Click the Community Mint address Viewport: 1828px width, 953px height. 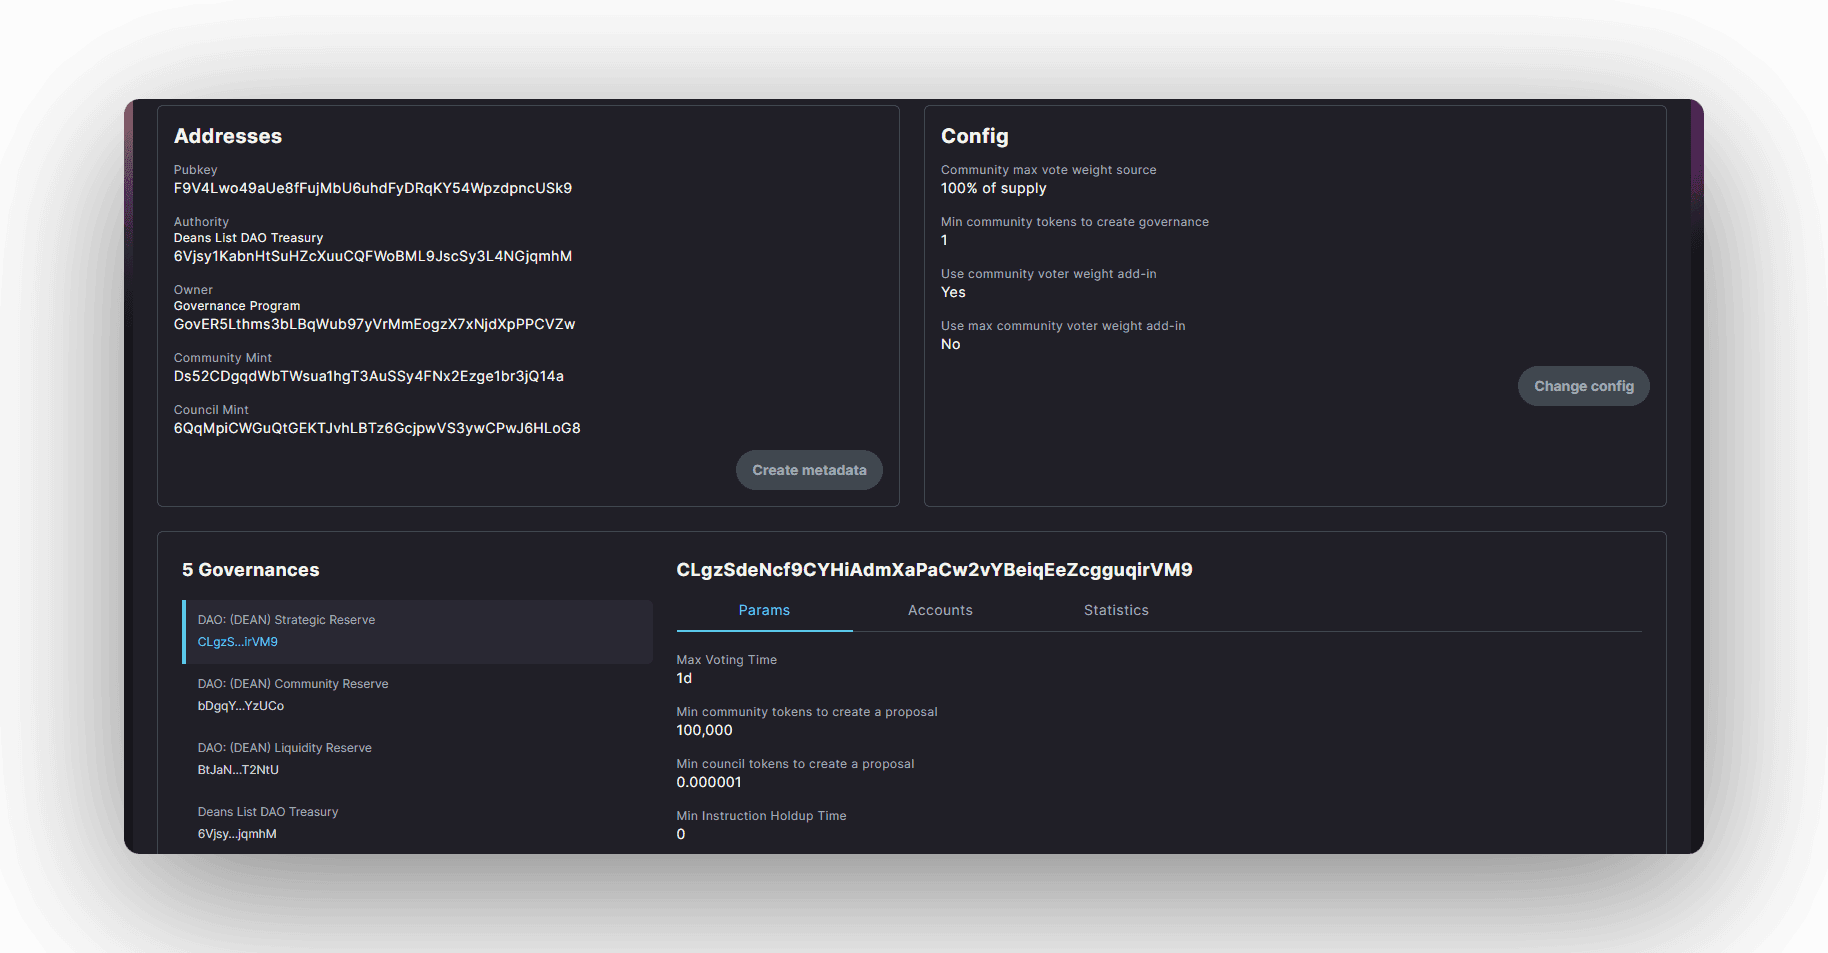tap(368, 376)
